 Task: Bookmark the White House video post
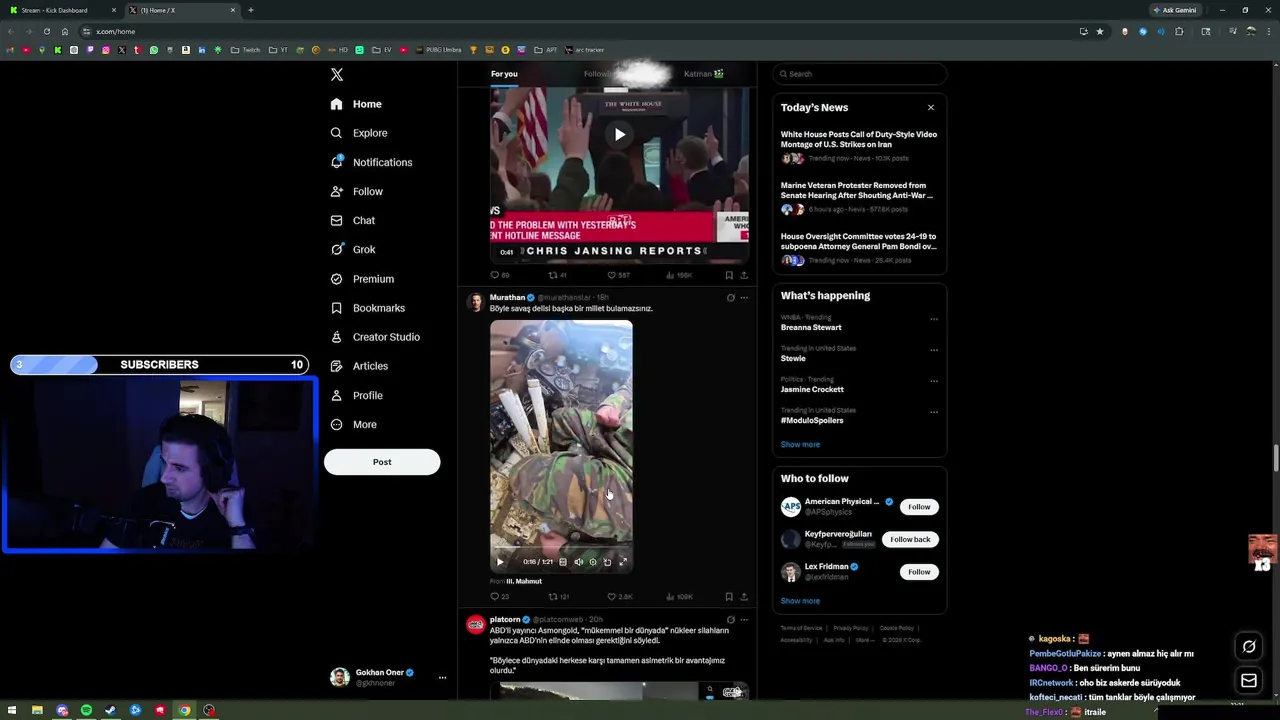(729, 275)
